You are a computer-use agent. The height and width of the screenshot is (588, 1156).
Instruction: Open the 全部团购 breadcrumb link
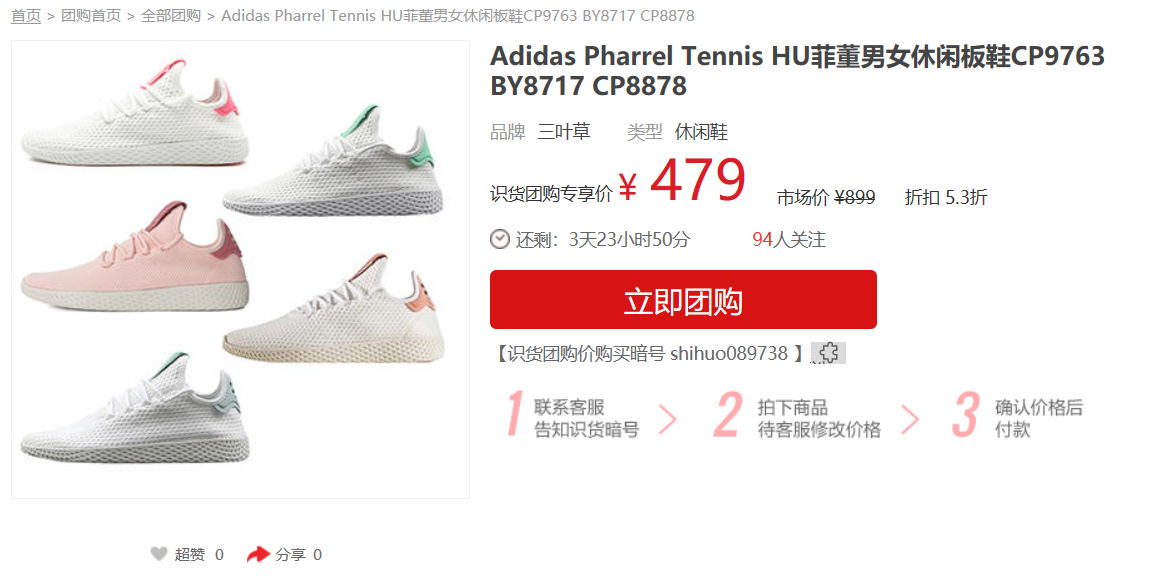pos(170,15)
